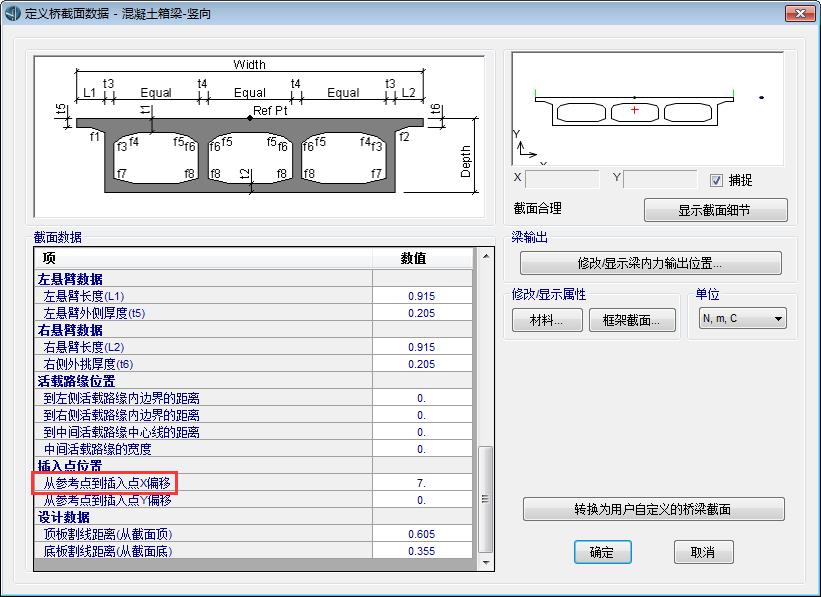Click 修改/显示梁内力输出位置 button
The height and width of the screenshot is (597, 821).
click(650, 264)
